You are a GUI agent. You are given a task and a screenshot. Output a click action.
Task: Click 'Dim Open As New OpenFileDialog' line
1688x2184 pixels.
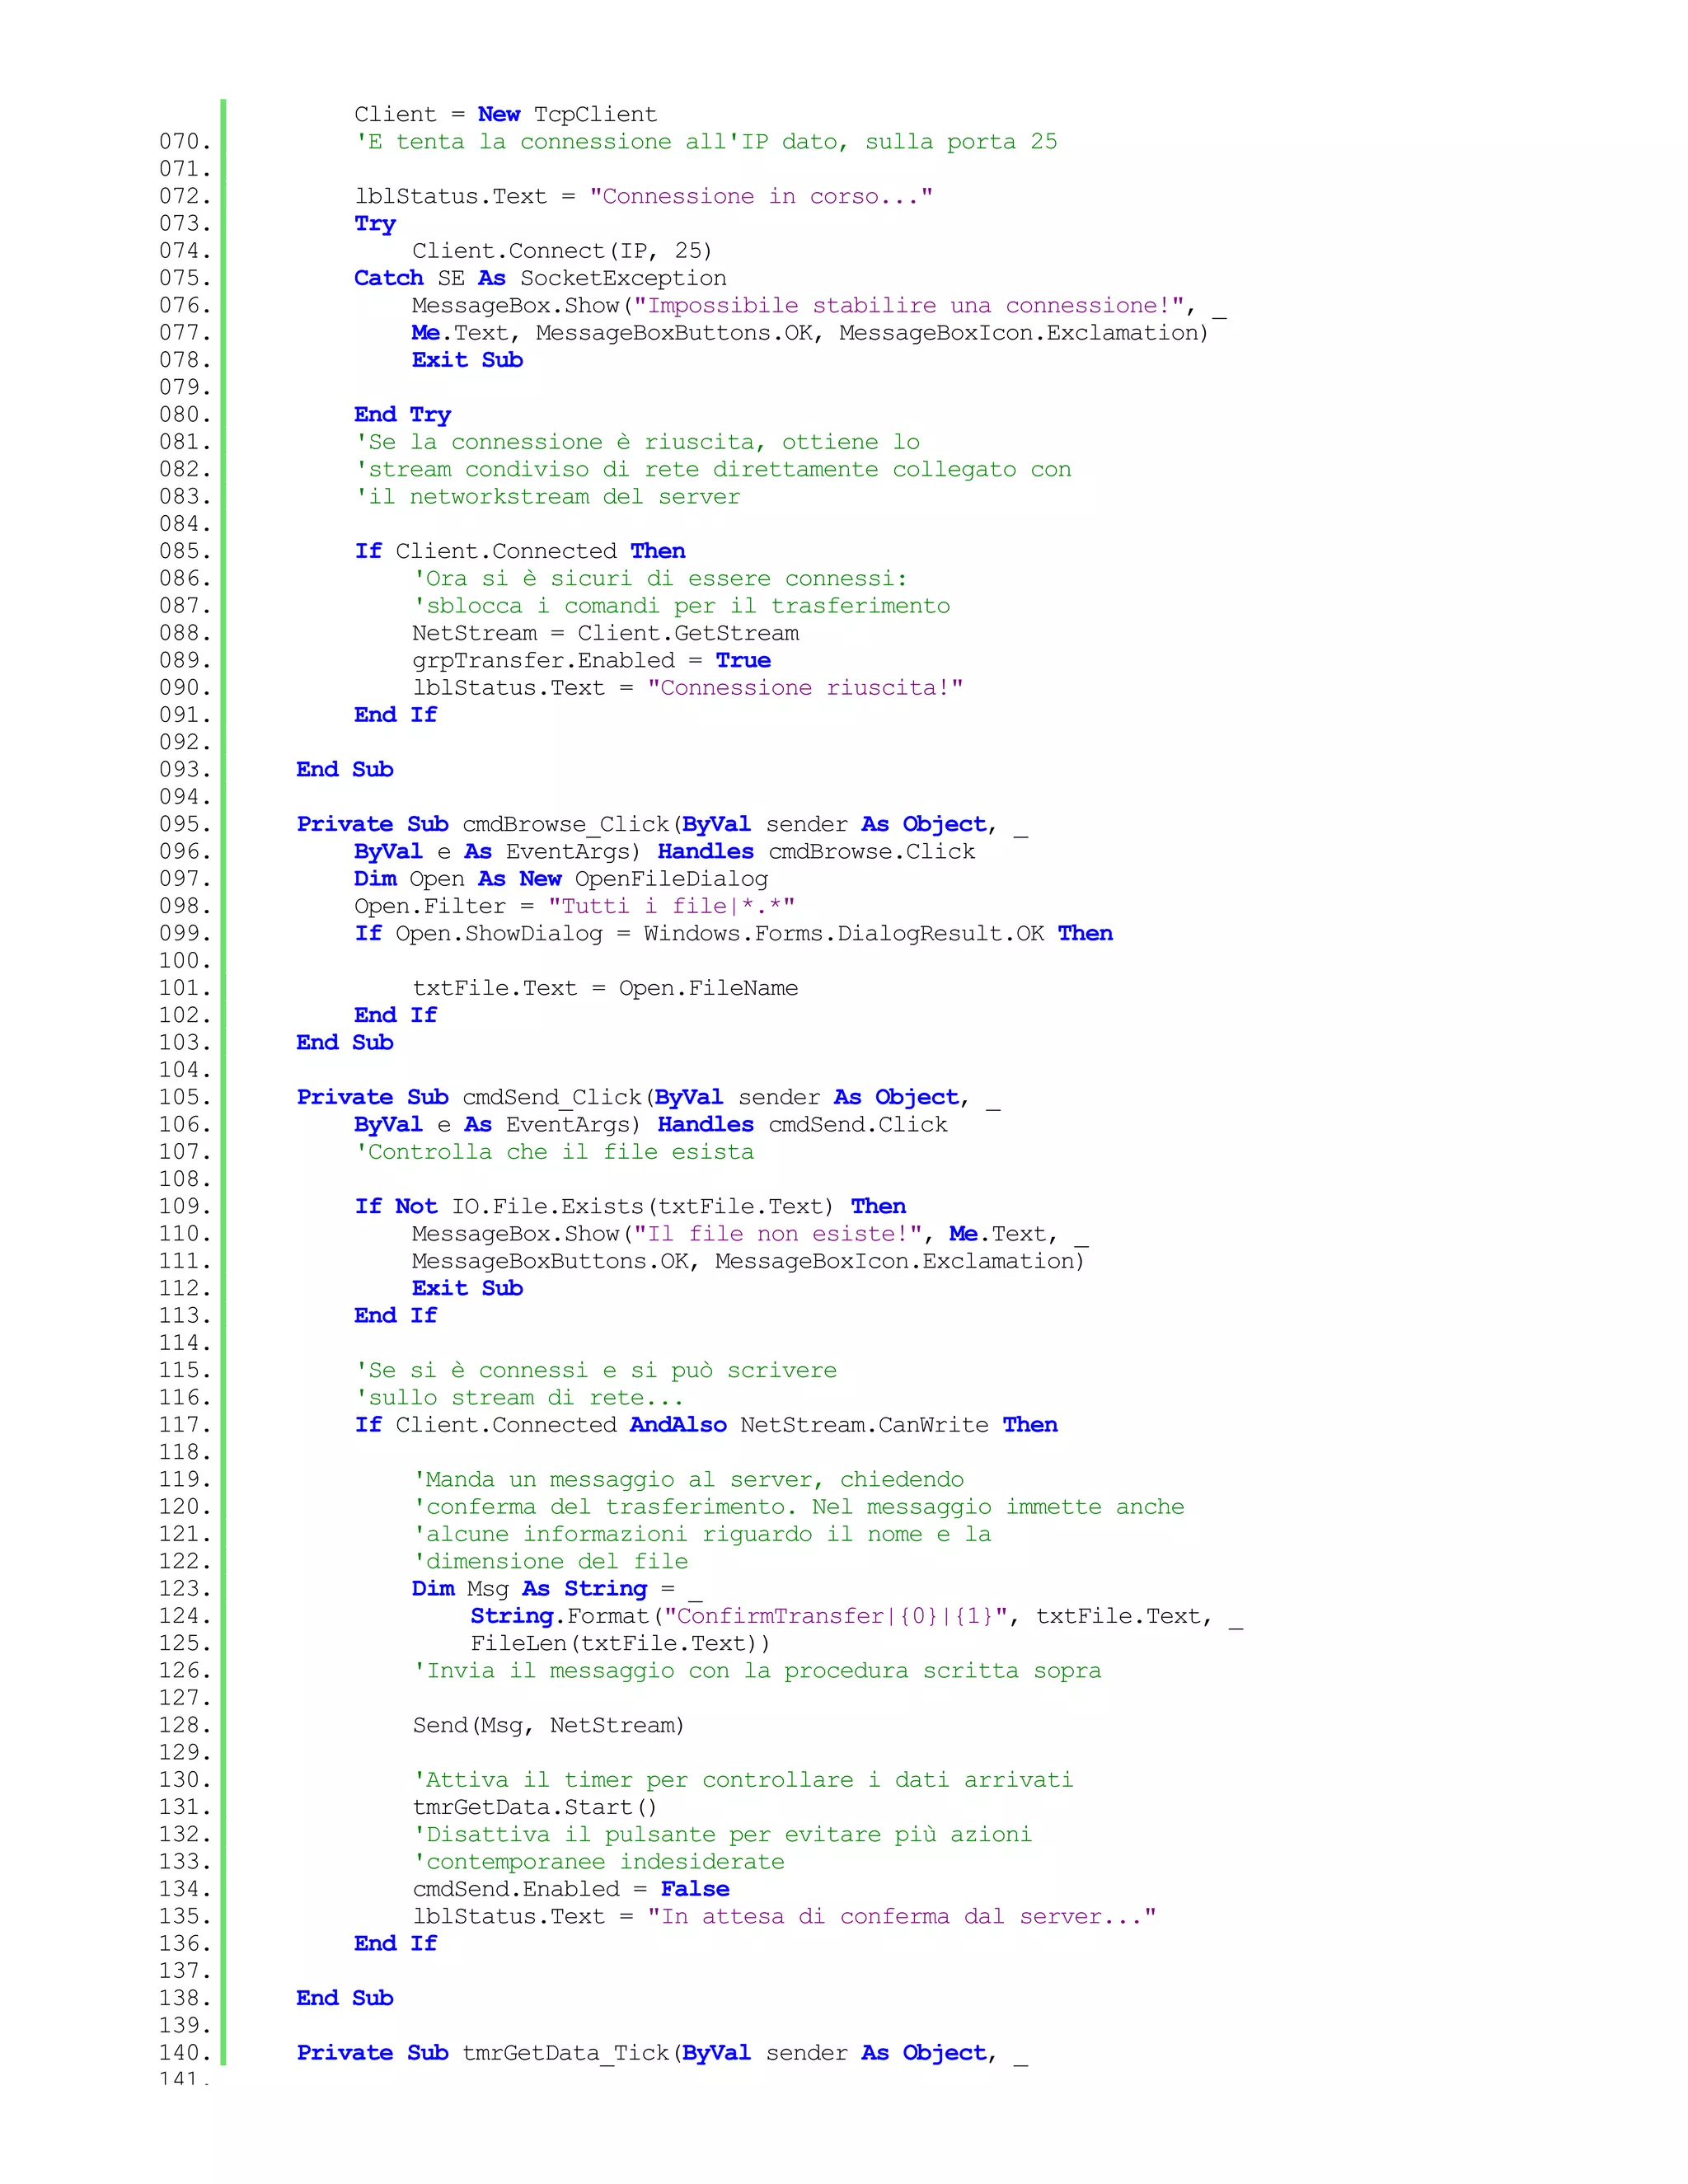pos(561,879)
